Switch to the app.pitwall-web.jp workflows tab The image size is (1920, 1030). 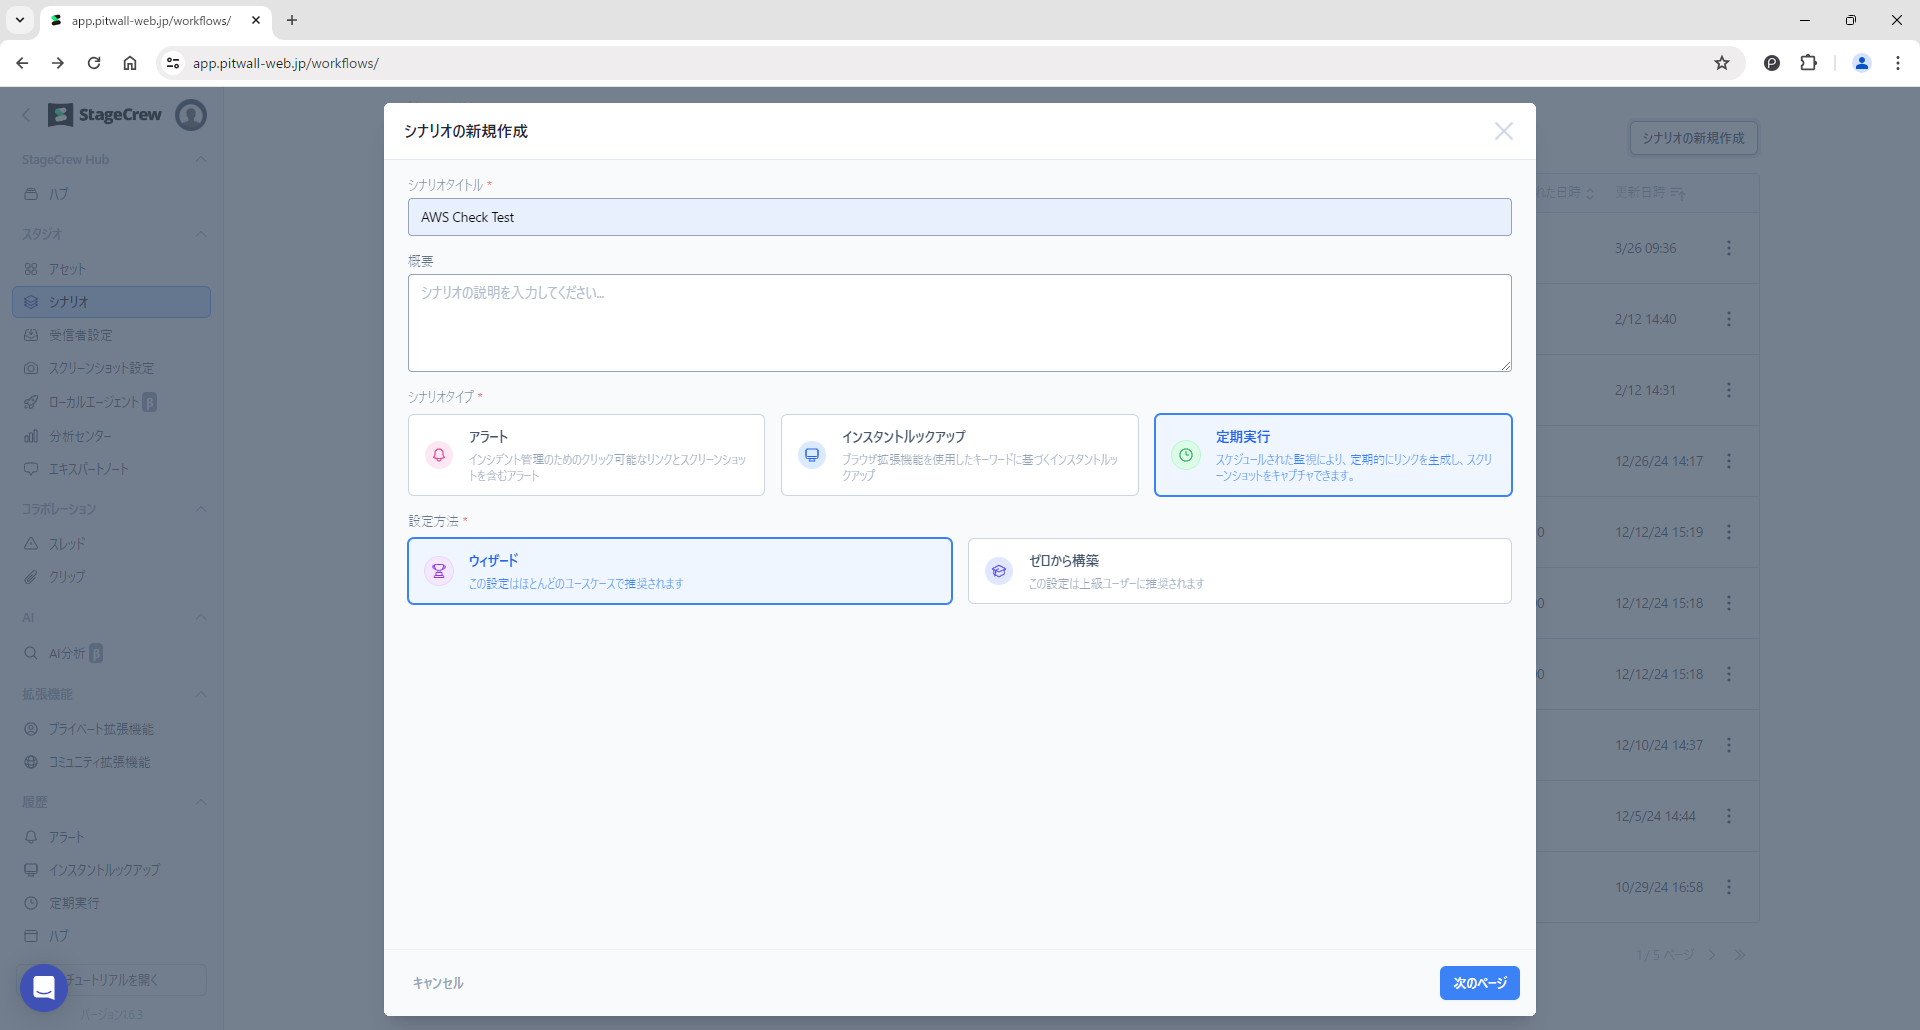coord(150,20)
